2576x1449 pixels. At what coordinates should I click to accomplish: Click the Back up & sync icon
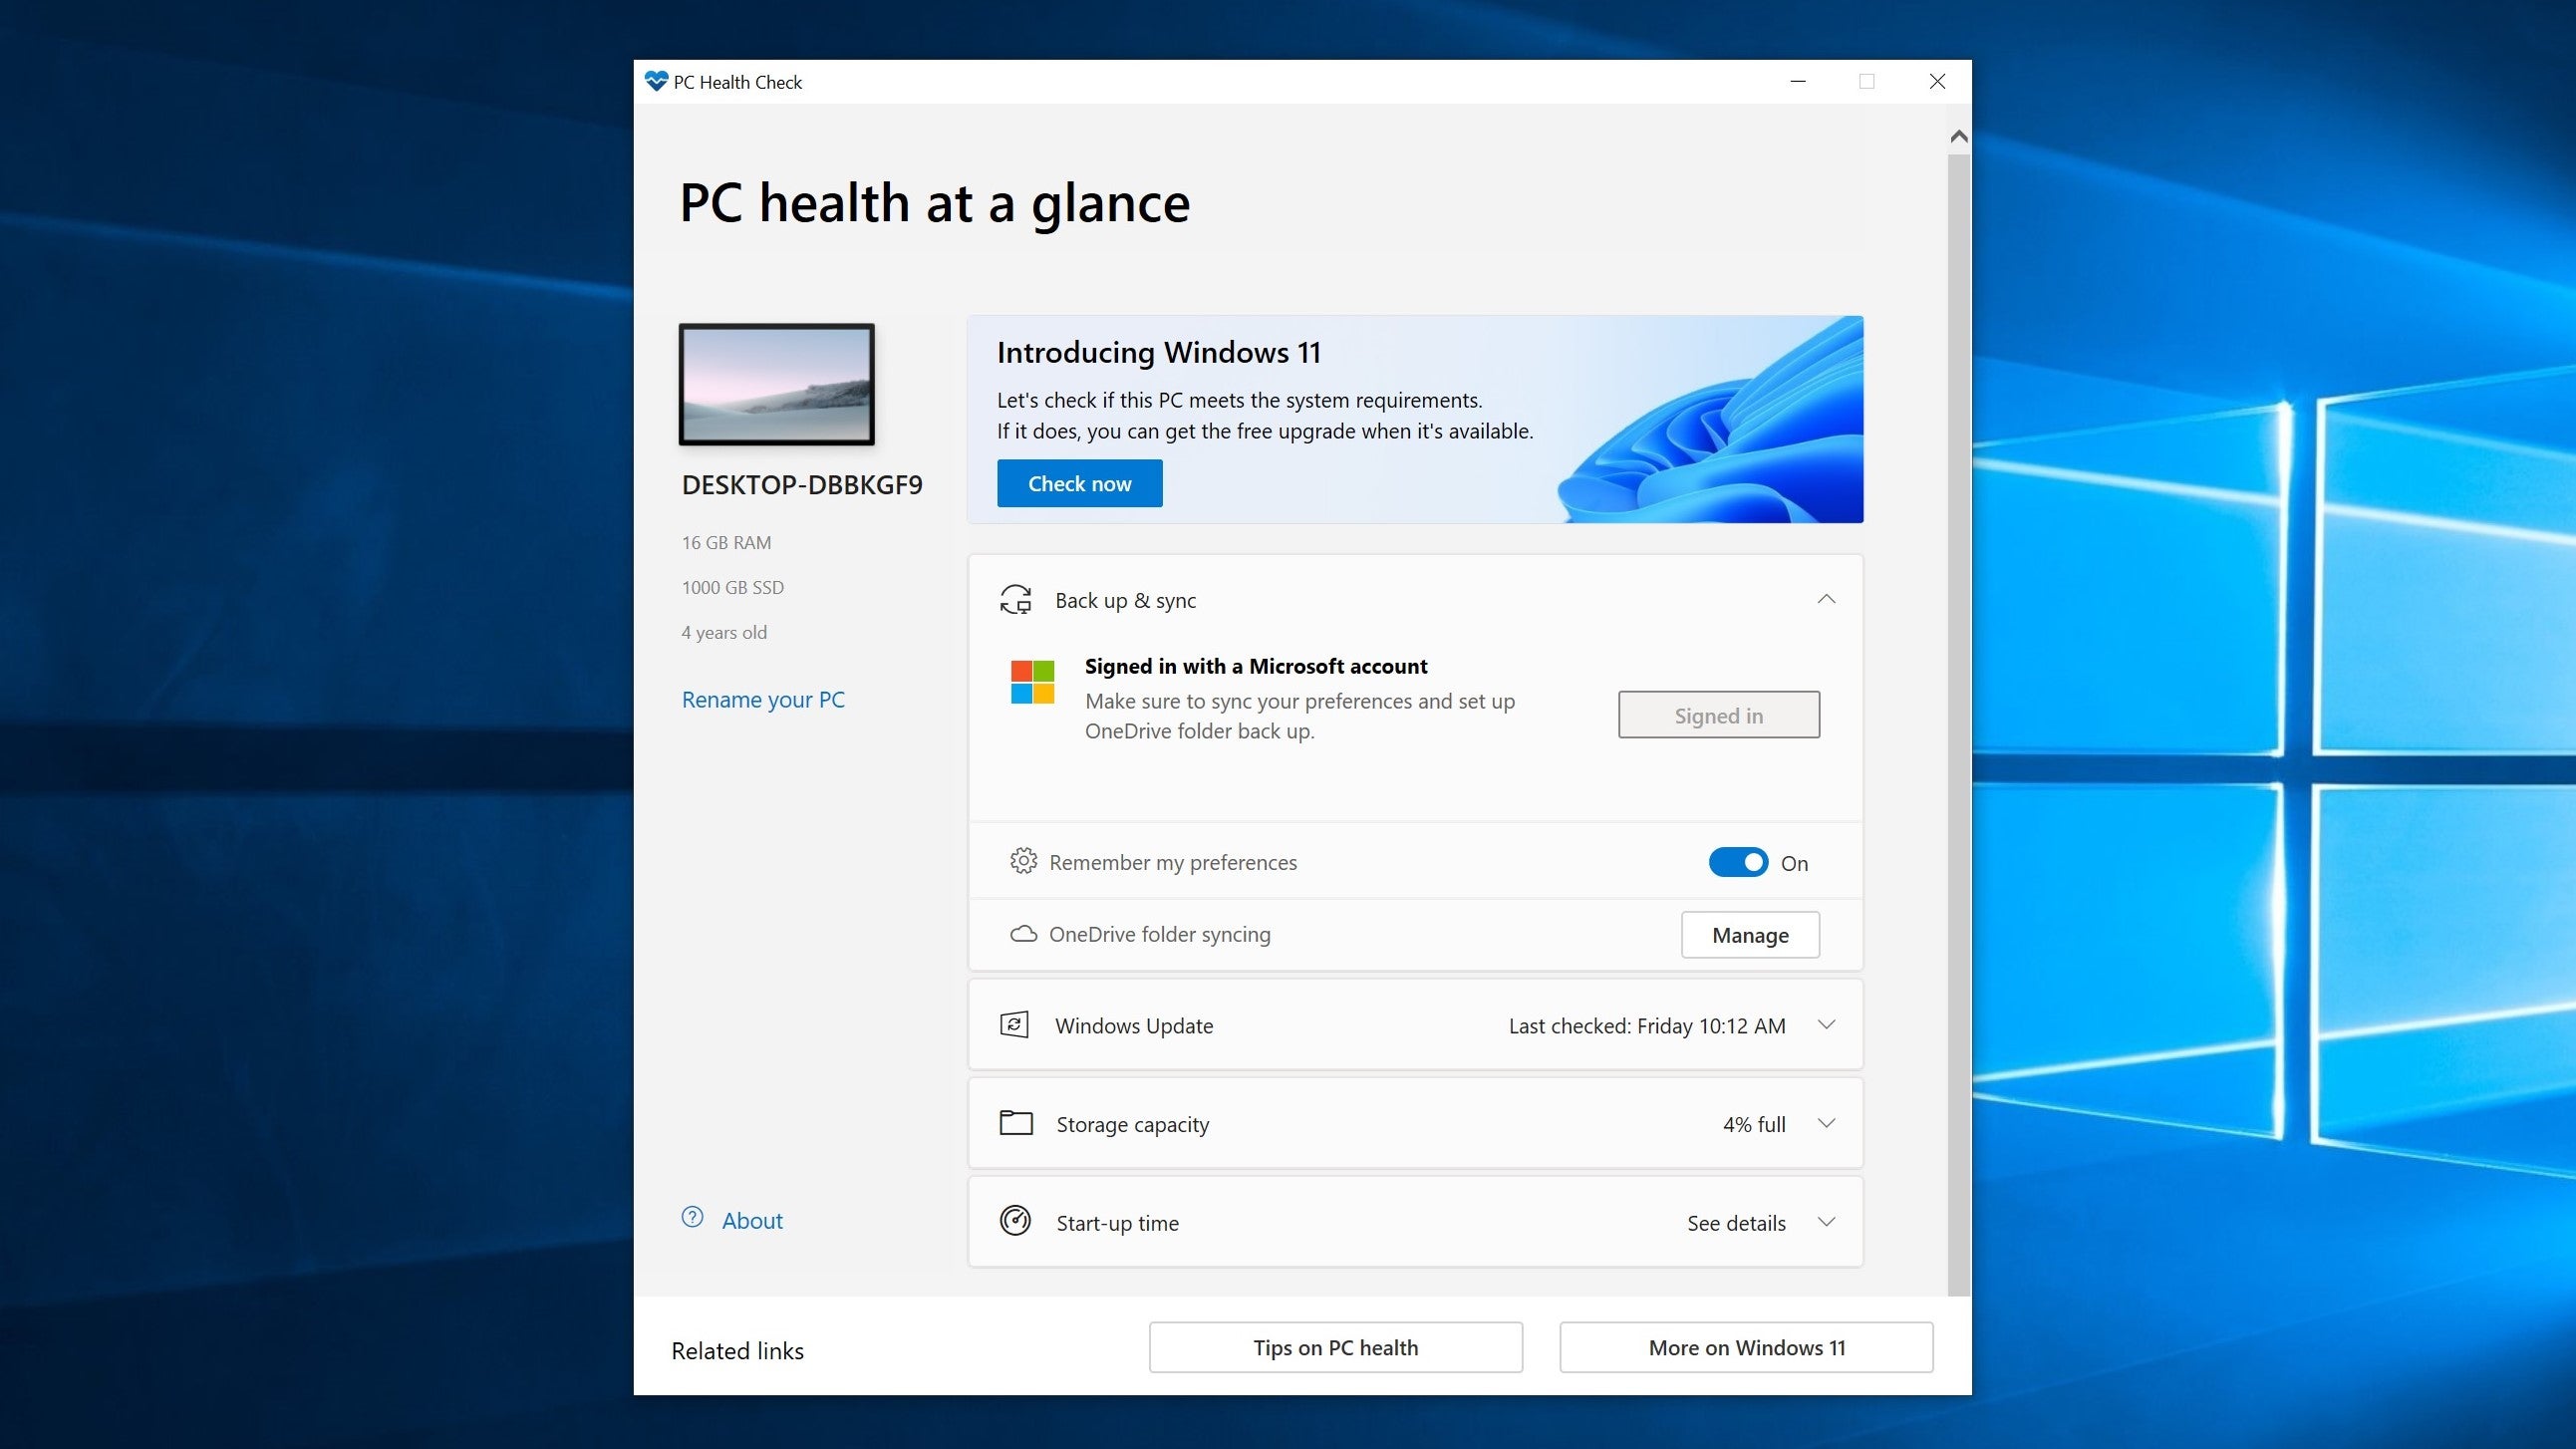tap(1015, 598)
